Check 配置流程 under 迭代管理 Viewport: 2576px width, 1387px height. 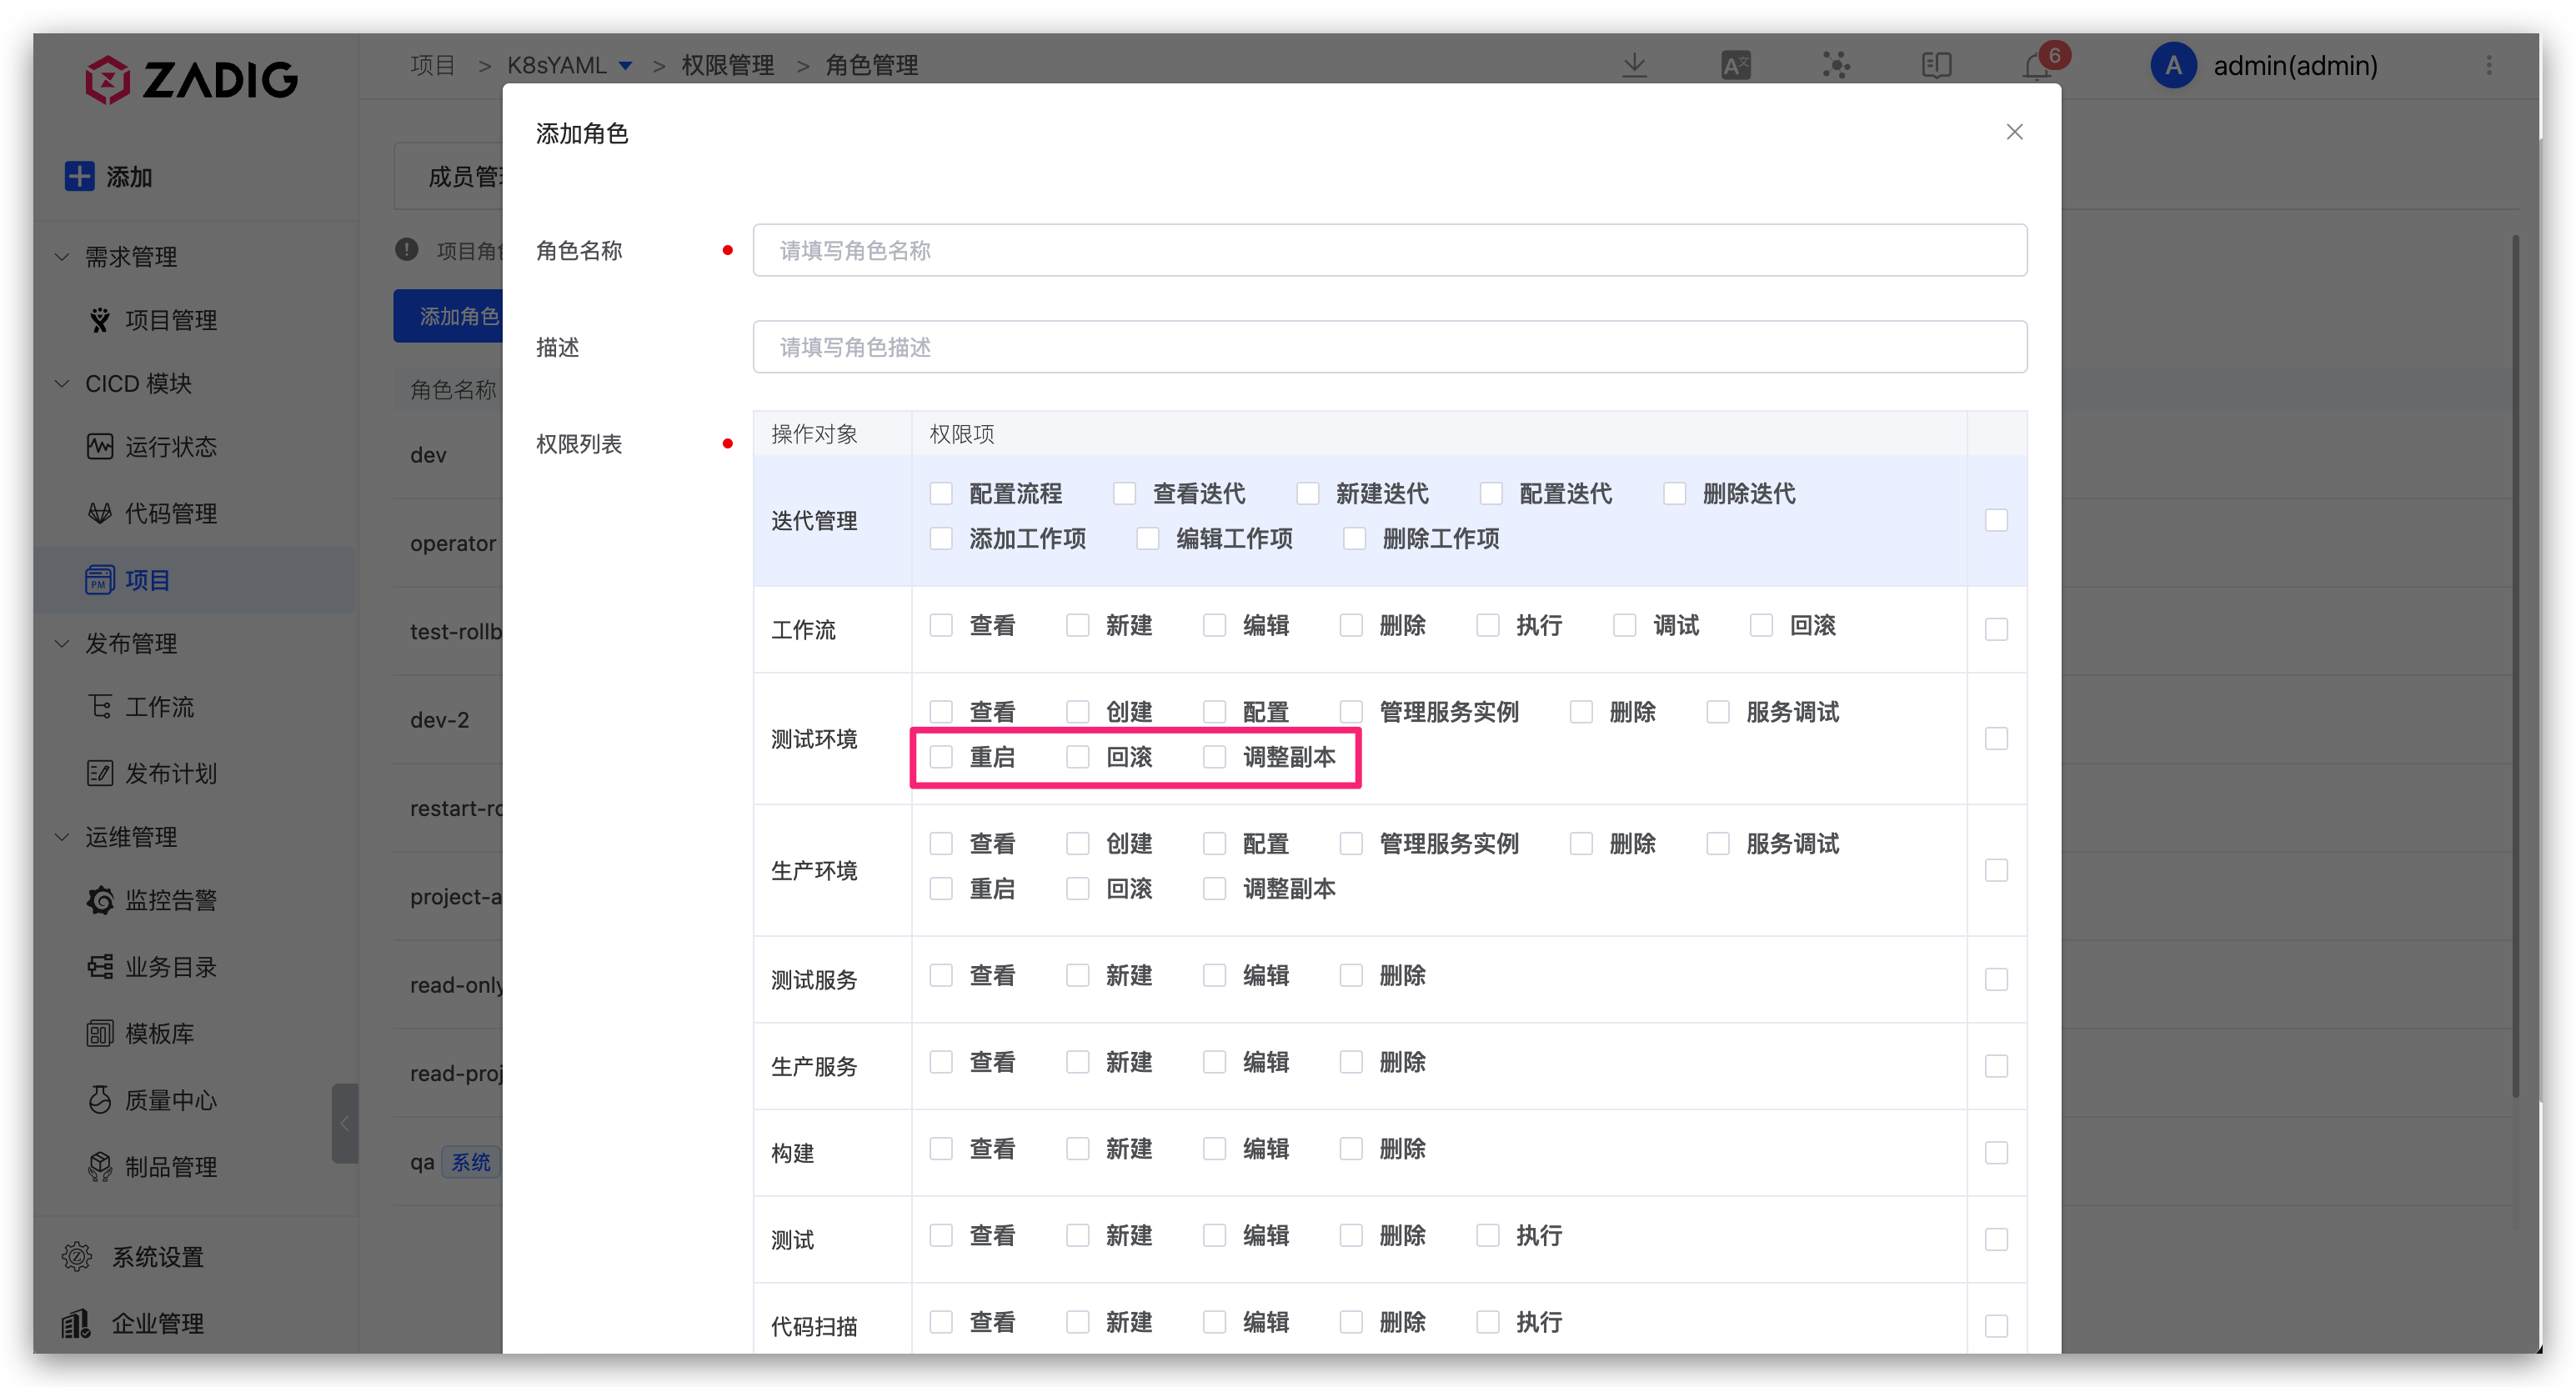click(x=941, y=493)
